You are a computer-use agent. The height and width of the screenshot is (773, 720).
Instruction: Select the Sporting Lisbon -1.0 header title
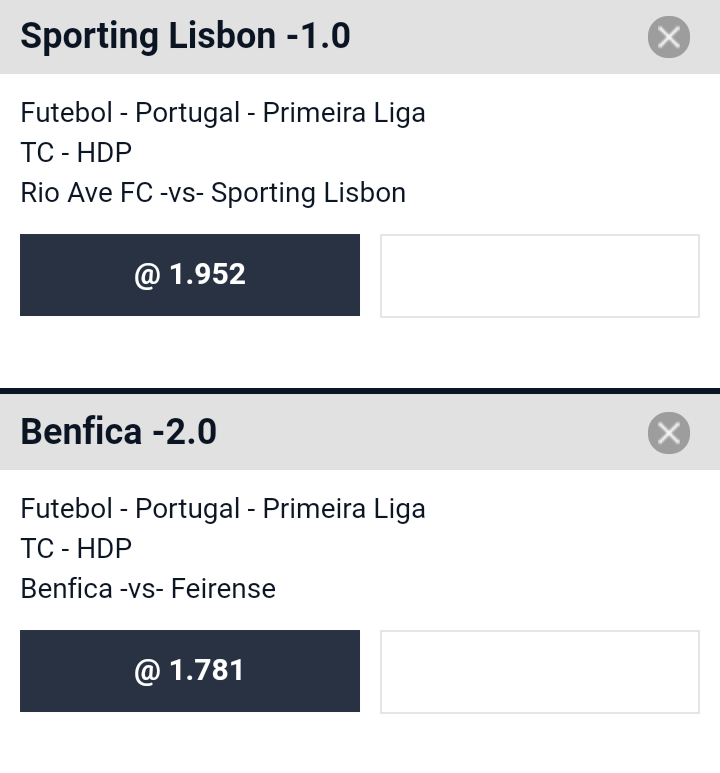(185, 36)
